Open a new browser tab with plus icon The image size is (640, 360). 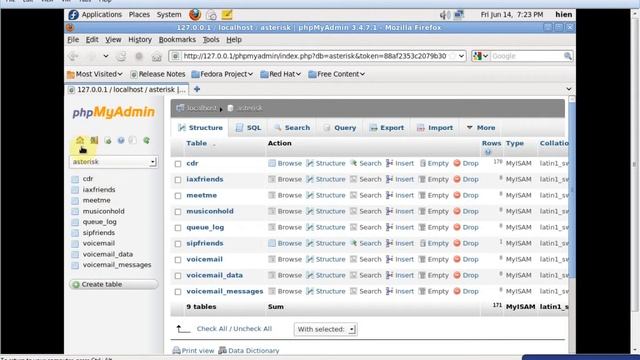tap(197, 89)
